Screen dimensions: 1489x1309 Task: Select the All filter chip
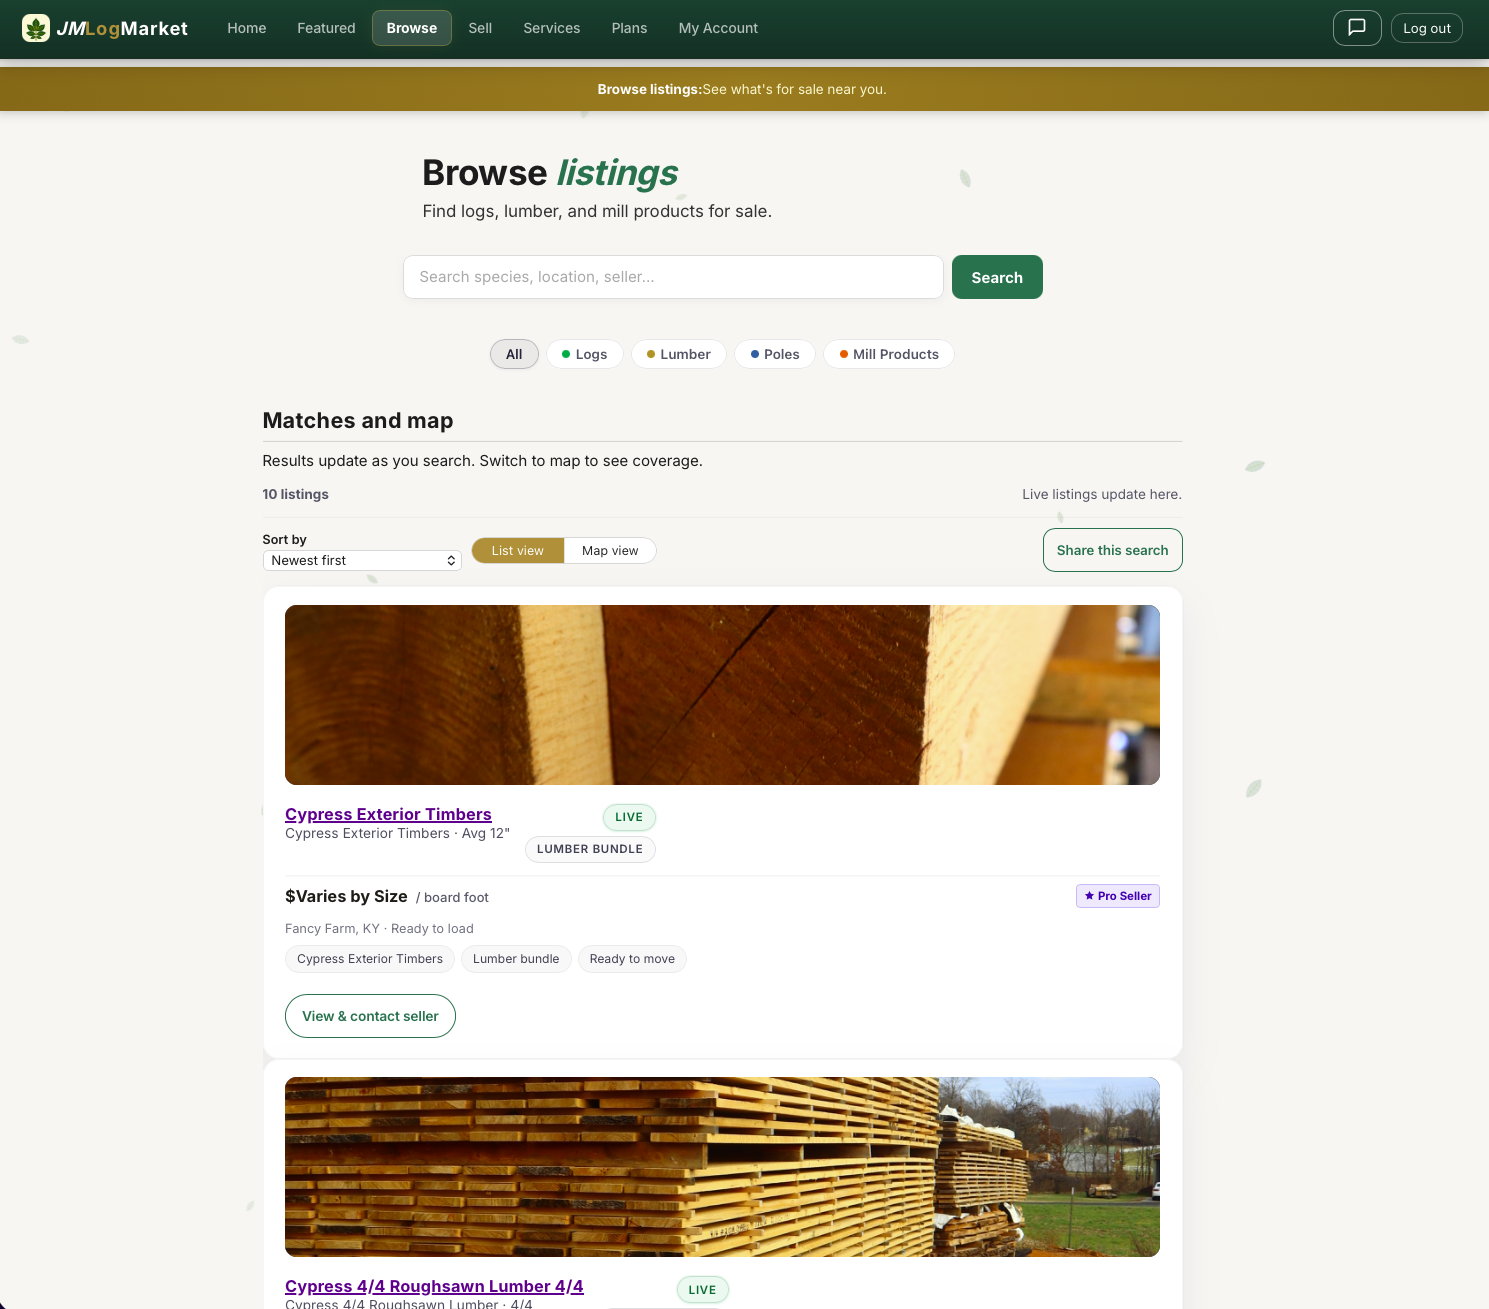513,354
